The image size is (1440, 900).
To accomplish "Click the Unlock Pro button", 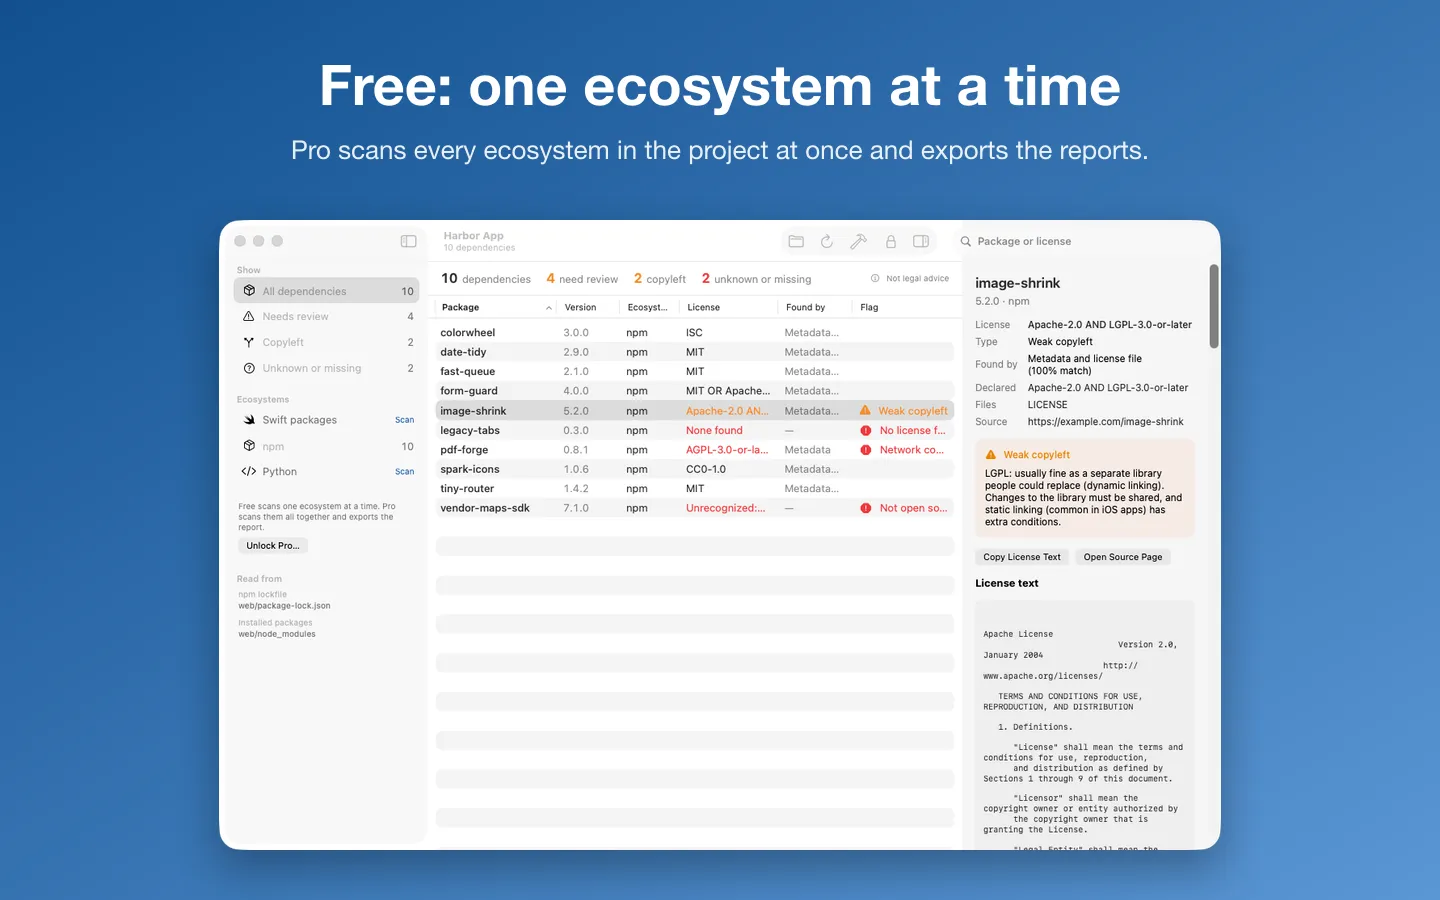I will 273,546.
